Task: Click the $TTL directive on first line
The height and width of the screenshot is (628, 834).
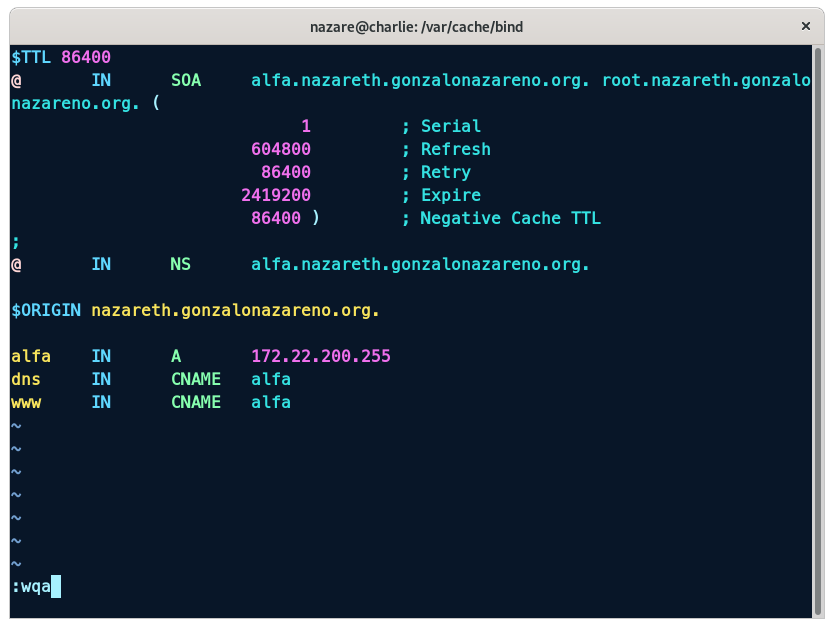Action: point(31,58)
